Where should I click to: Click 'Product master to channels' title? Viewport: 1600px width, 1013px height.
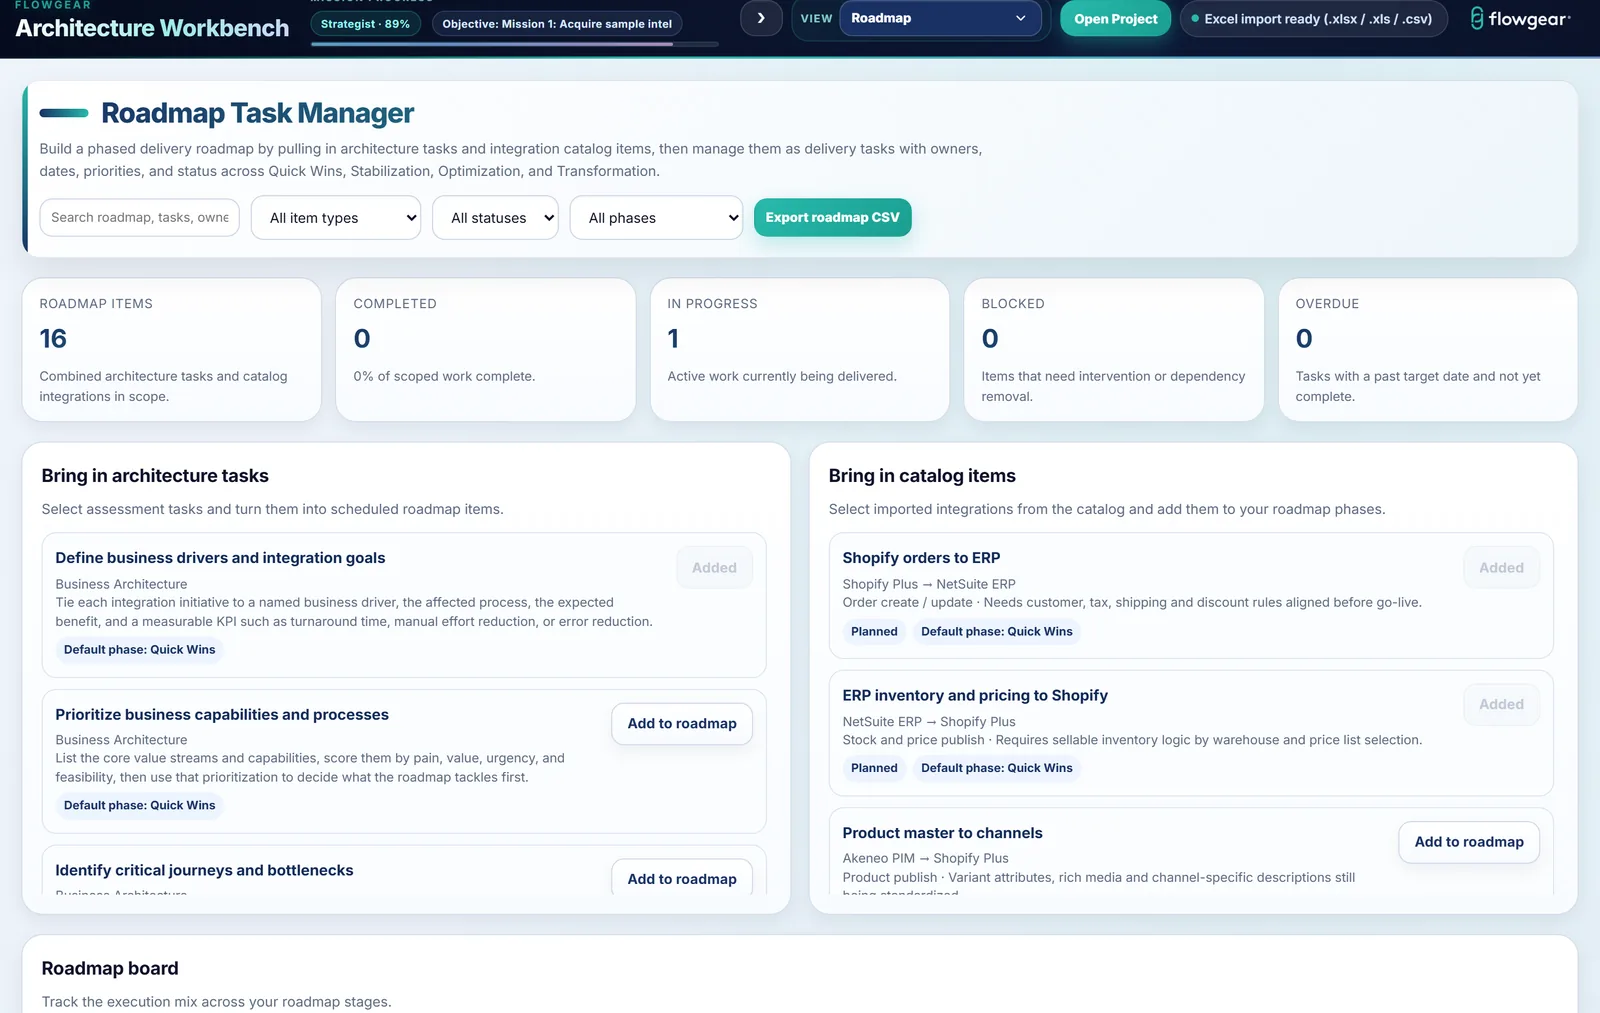[942, 833]
